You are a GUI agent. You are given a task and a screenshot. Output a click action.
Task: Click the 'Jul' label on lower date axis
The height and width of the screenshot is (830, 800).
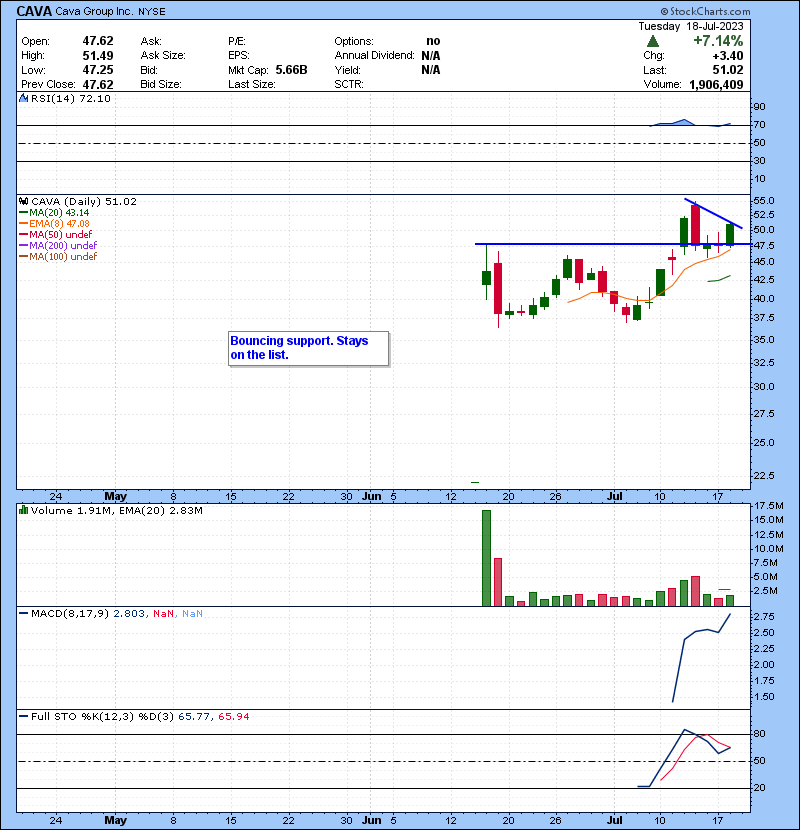614,820
